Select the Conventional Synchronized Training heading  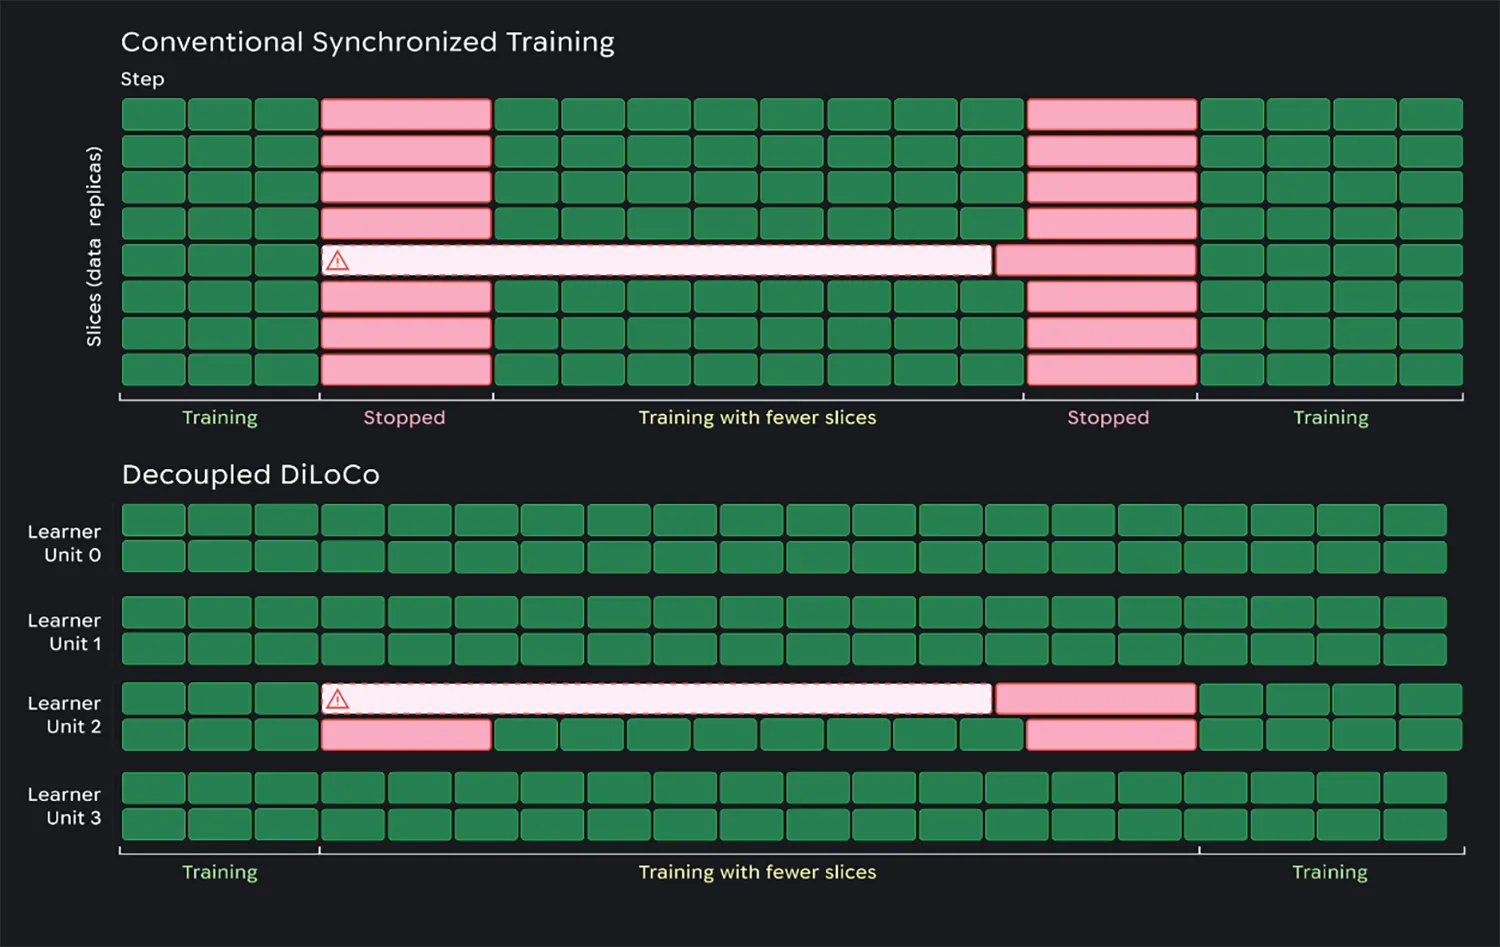(367, 42)
